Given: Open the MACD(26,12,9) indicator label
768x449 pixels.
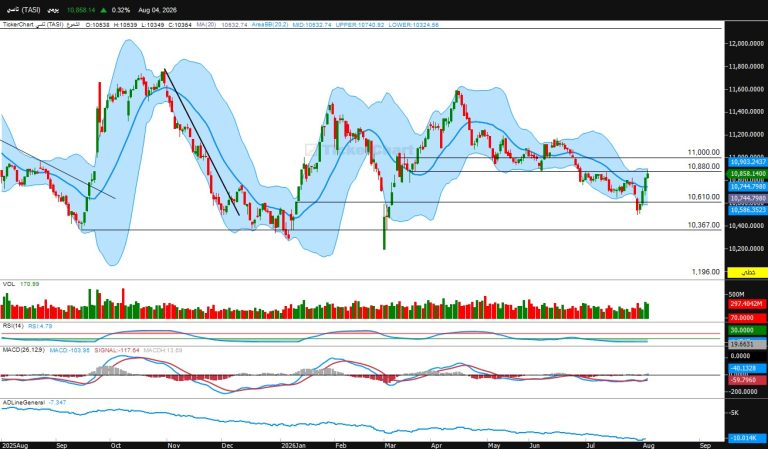Looking at the screenshot, I should [x=24, y=350].
